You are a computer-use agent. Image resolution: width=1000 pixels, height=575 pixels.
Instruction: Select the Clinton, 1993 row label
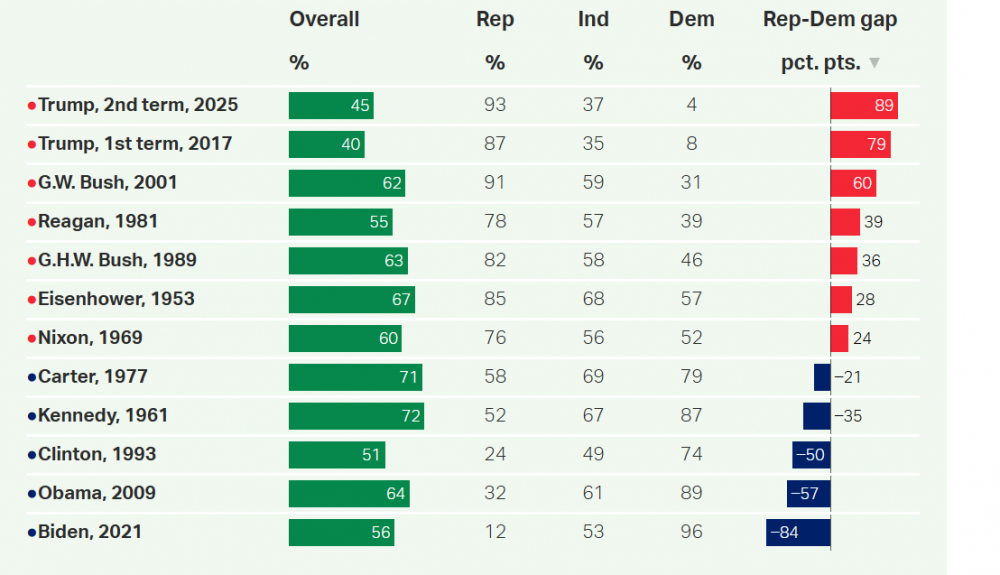pos(97,454)
